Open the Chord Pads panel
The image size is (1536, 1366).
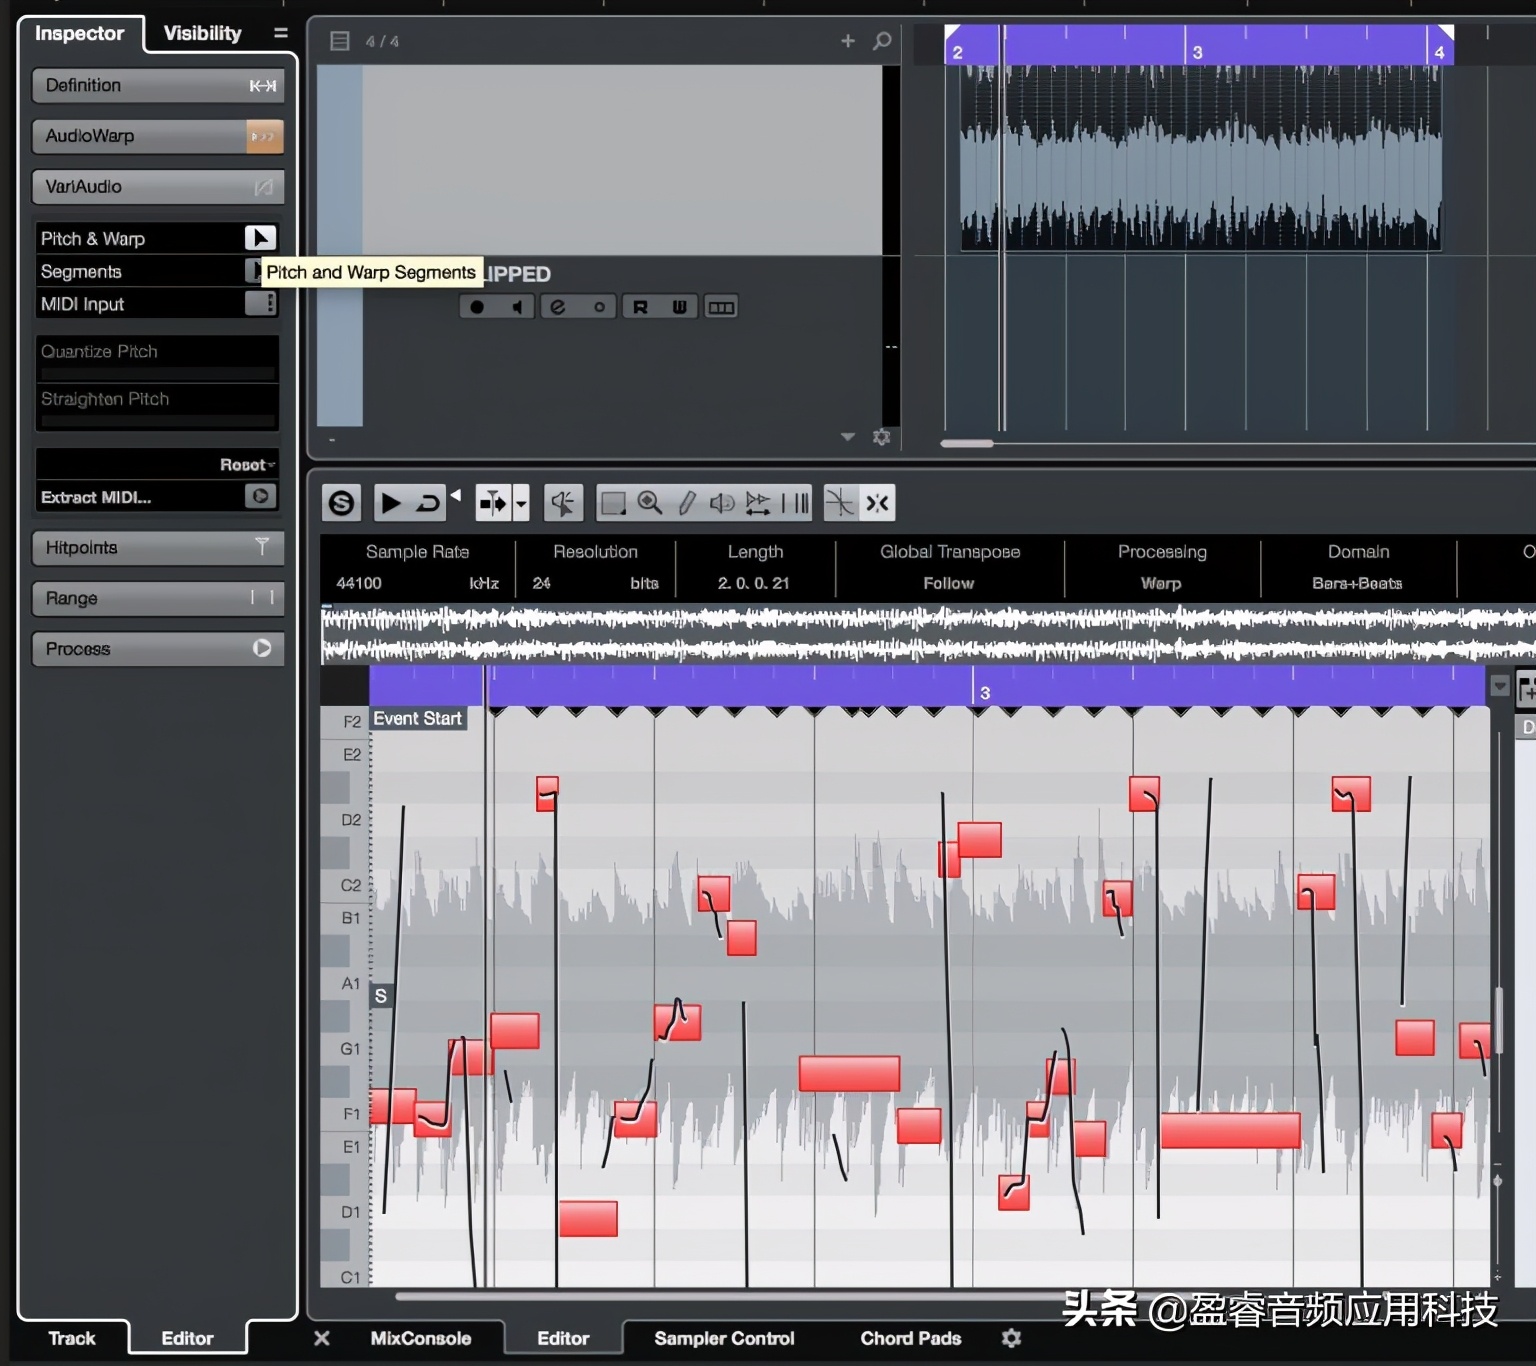[909, 1338]
